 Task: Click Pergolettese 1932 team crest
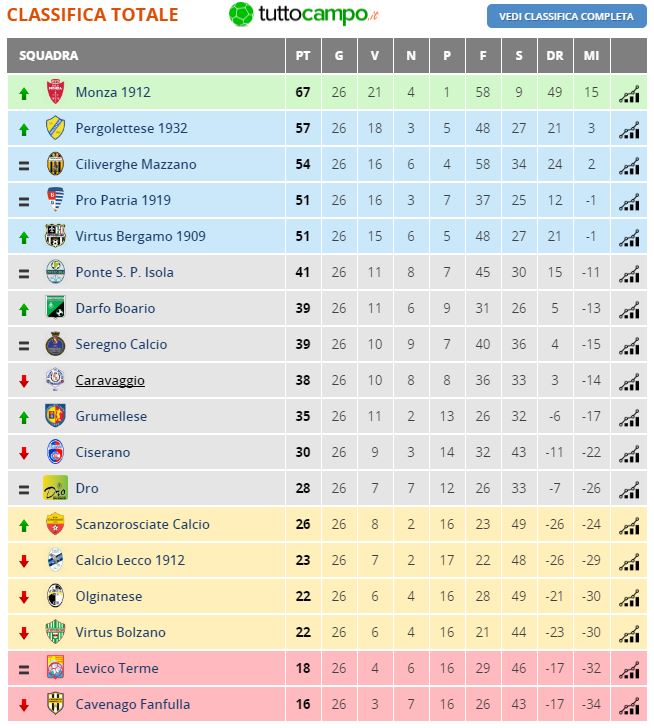coord(55,128)
